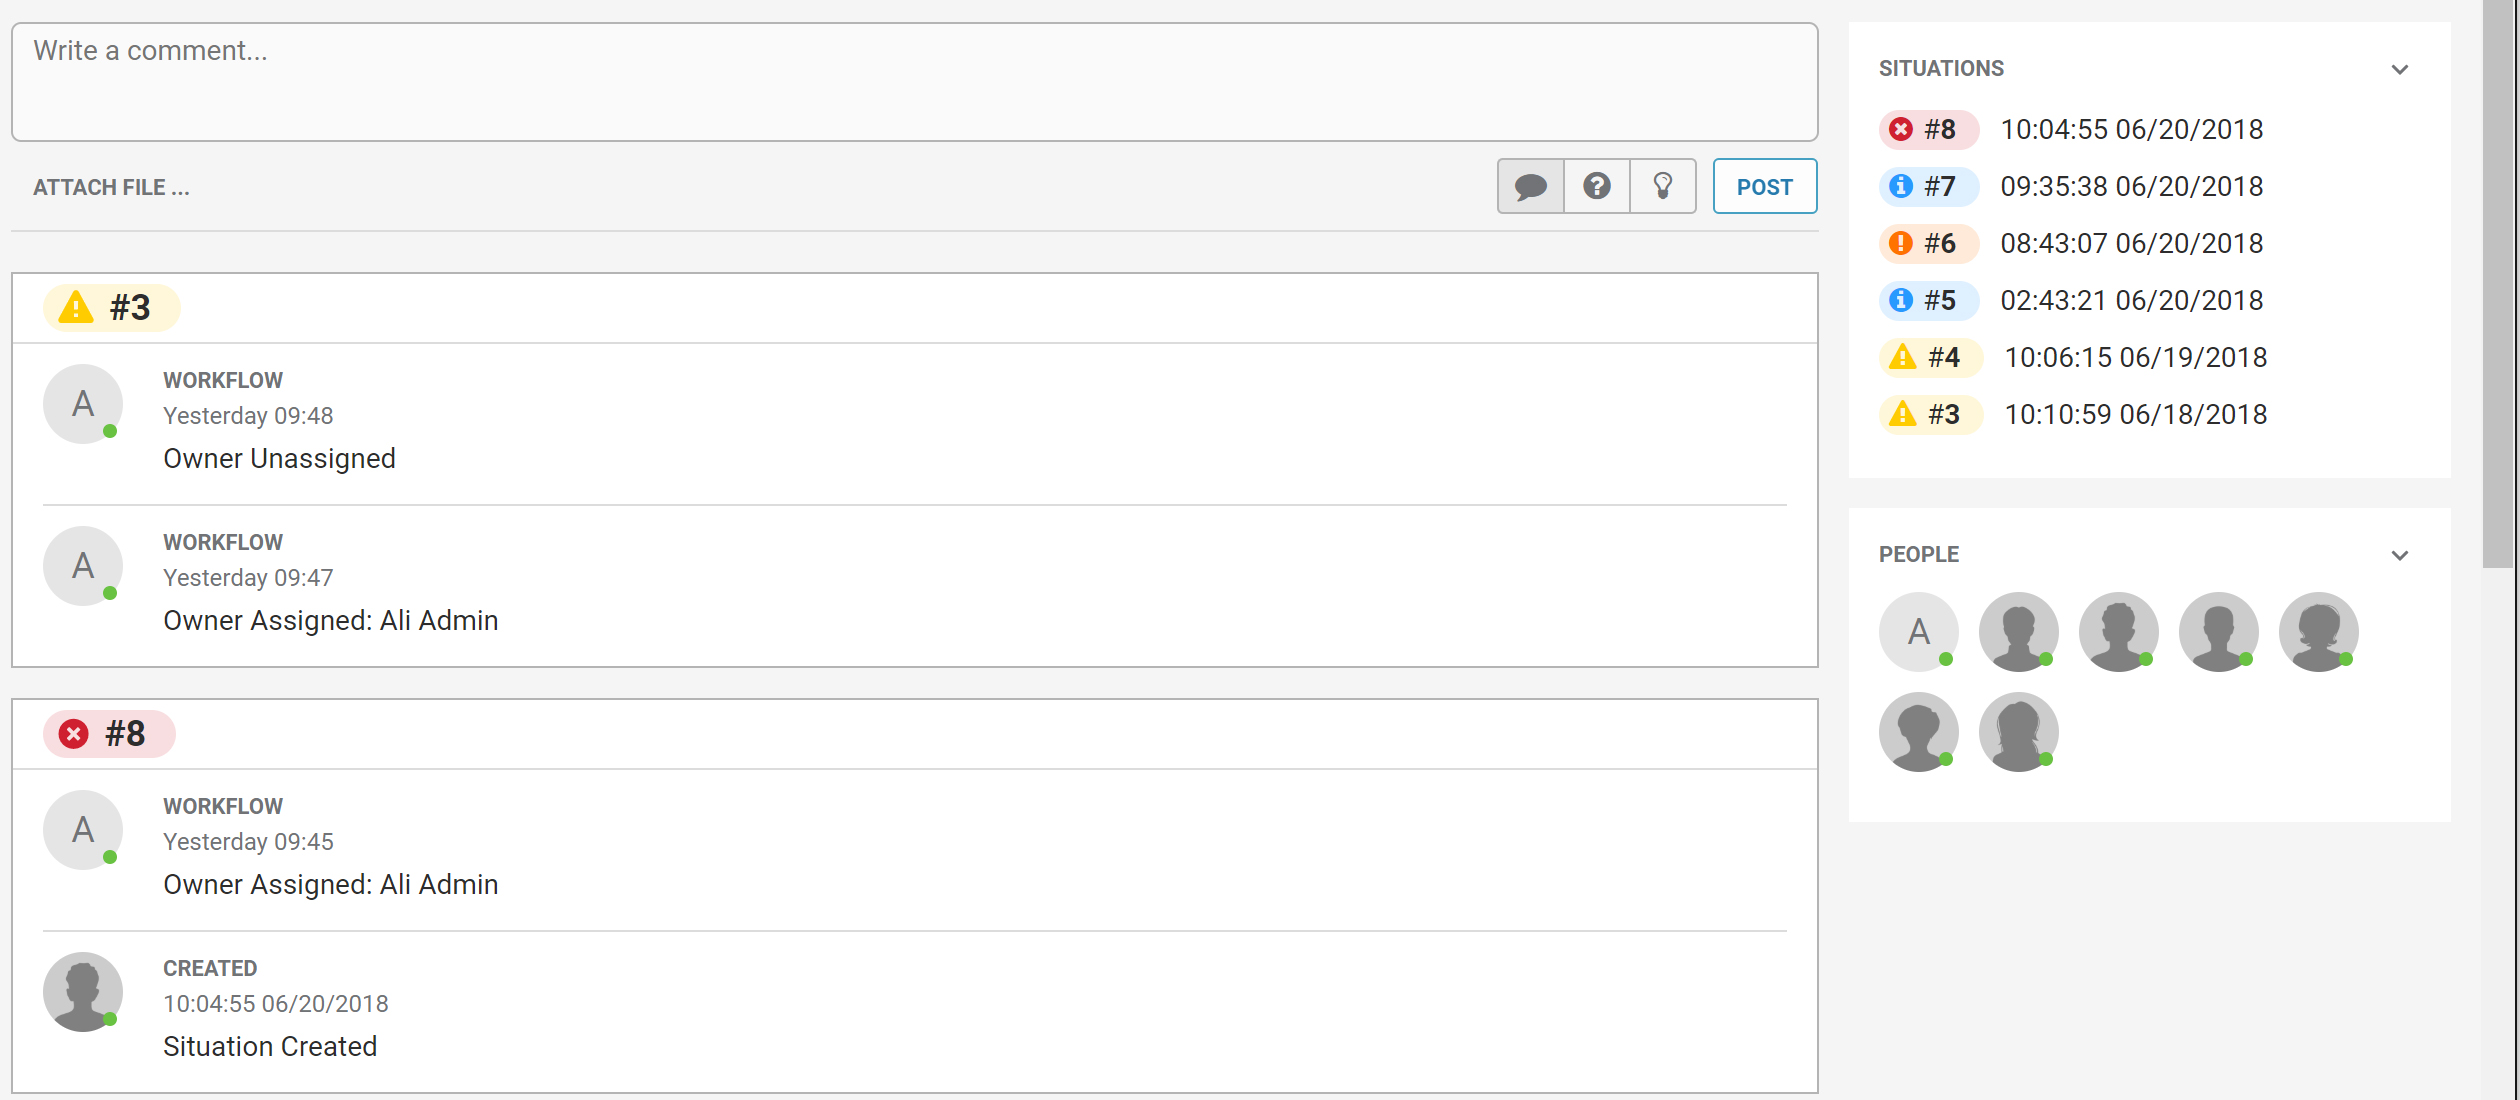Screen dimensions: 2520x1100
Task: Open situation #5 info badge
Action: tap(1928, 300)
